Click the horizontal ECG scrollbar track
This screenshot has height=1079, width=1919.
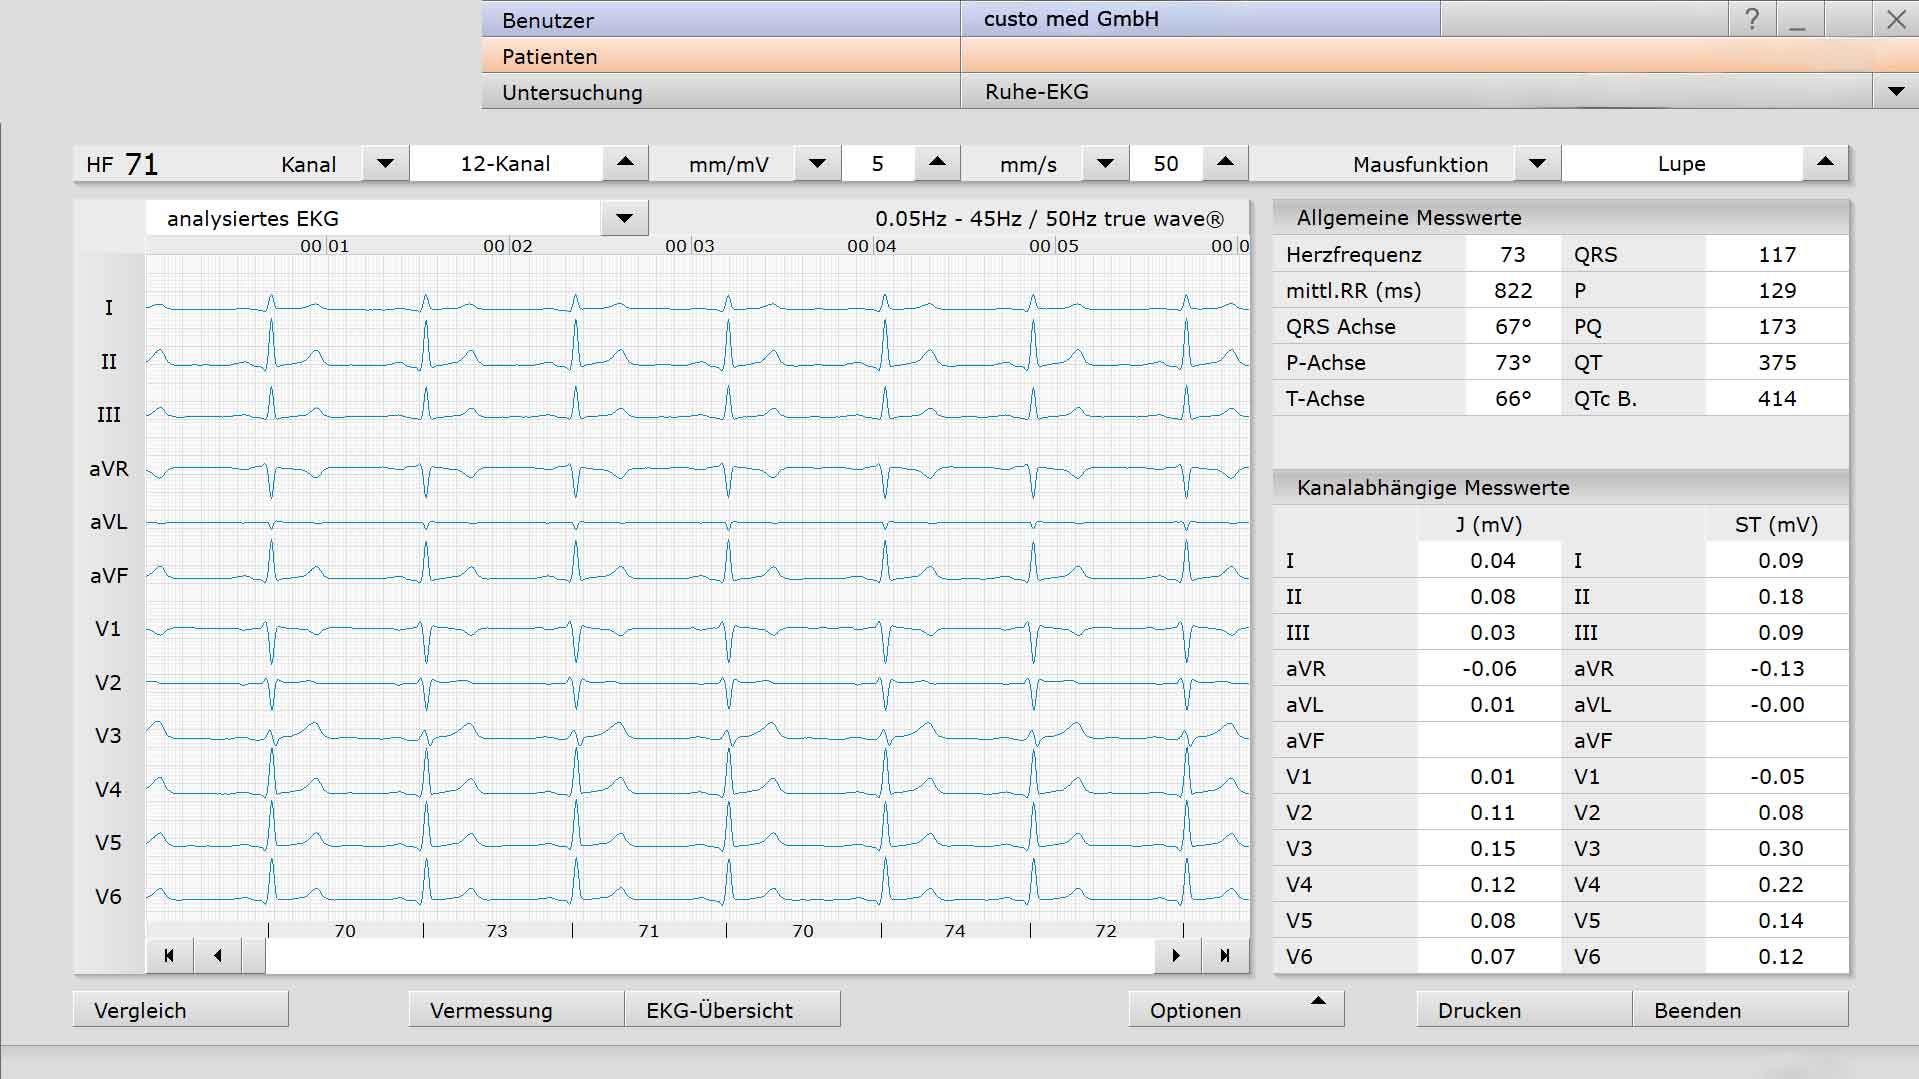click(710, 956)
